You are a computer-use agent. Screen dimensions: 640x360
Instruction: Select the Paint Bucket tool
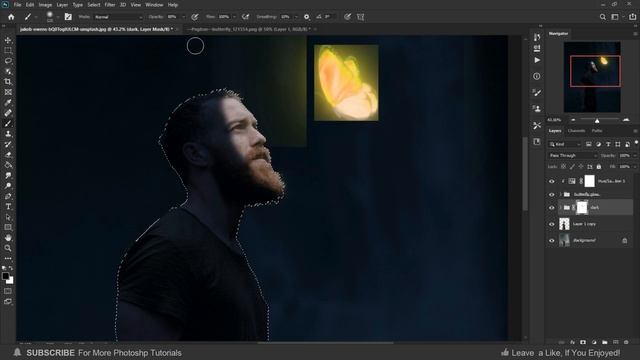8,165
